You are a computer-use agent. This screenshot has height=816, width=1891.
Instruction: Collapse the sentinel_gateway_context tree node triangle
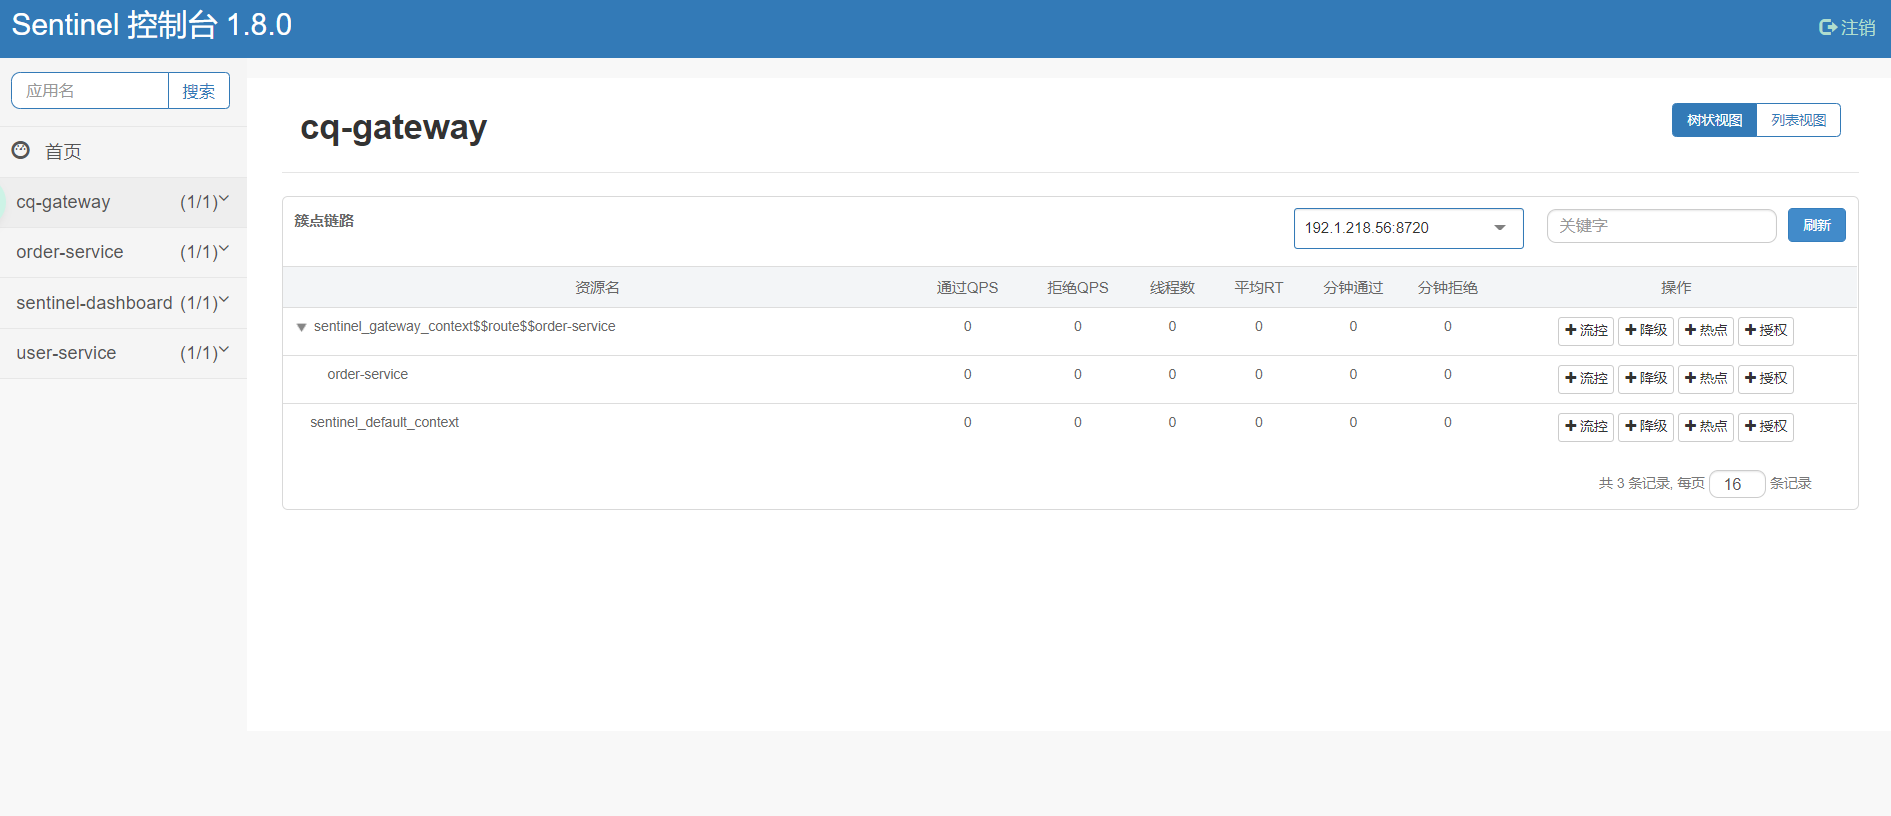(x=301, y=327)
